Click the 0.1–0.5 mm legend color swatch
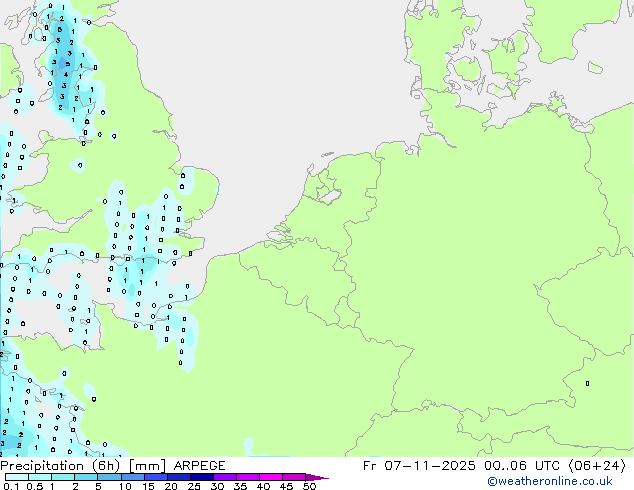The width and height of the screenshot is (634, 490). (17, 477)
